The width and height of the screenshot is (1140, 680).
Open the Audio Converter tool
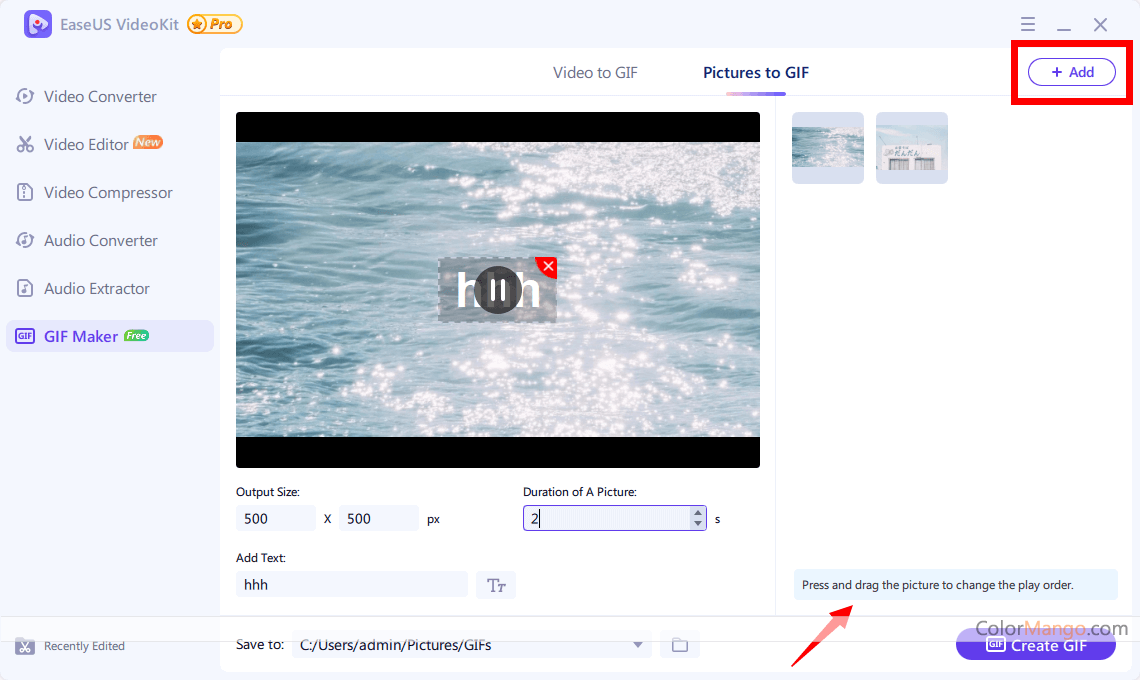[100, 241]
